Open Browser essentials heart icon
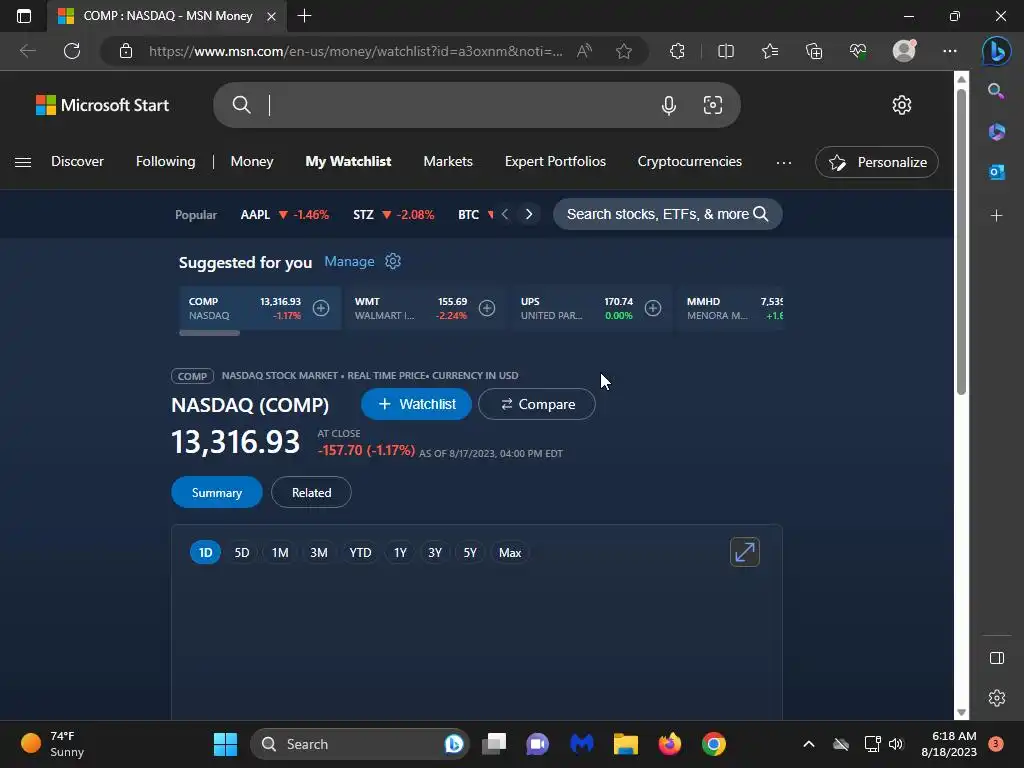 858,51
